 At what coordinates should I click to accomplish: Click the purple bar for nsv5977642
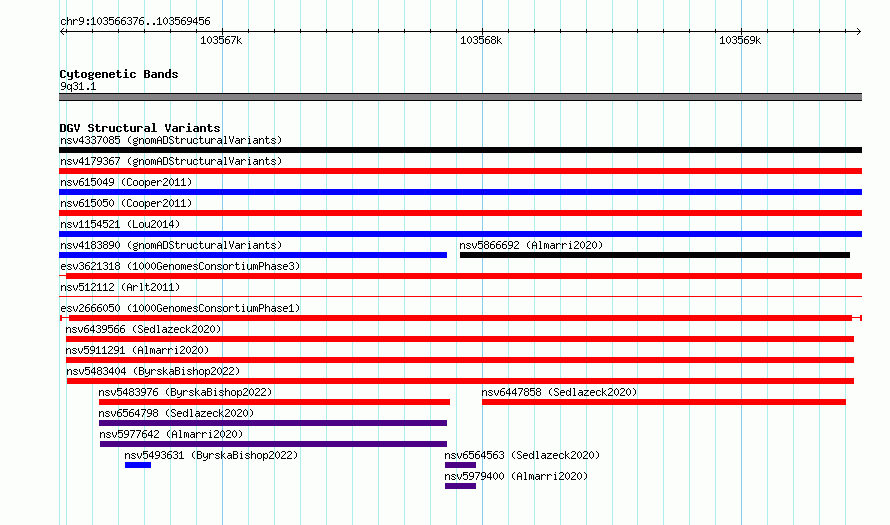point(274,444)
